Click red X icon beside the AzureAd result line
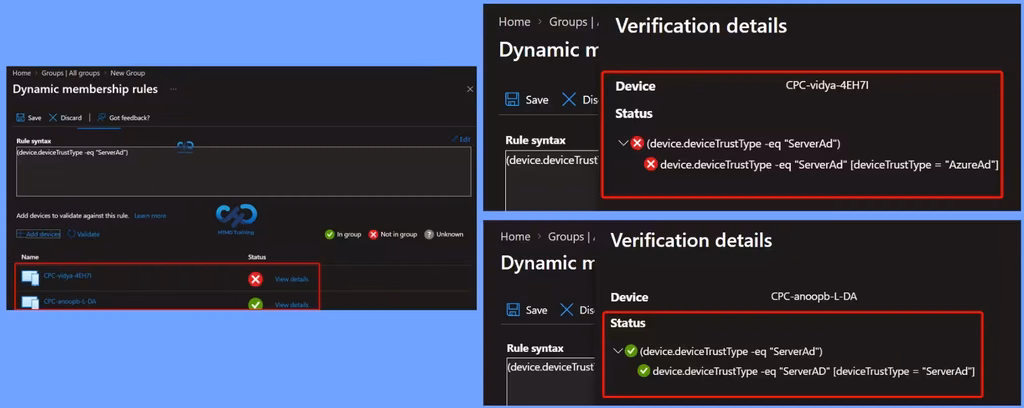 pos(650,165)
